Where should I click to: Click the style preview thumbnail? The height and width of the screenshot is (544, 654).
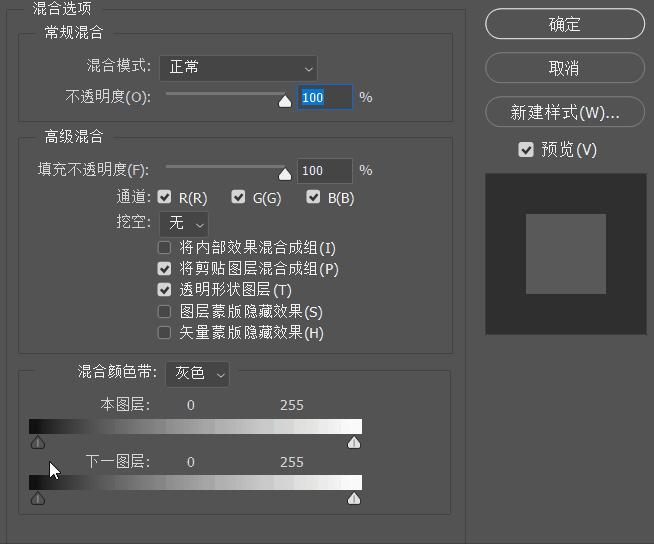566,254
